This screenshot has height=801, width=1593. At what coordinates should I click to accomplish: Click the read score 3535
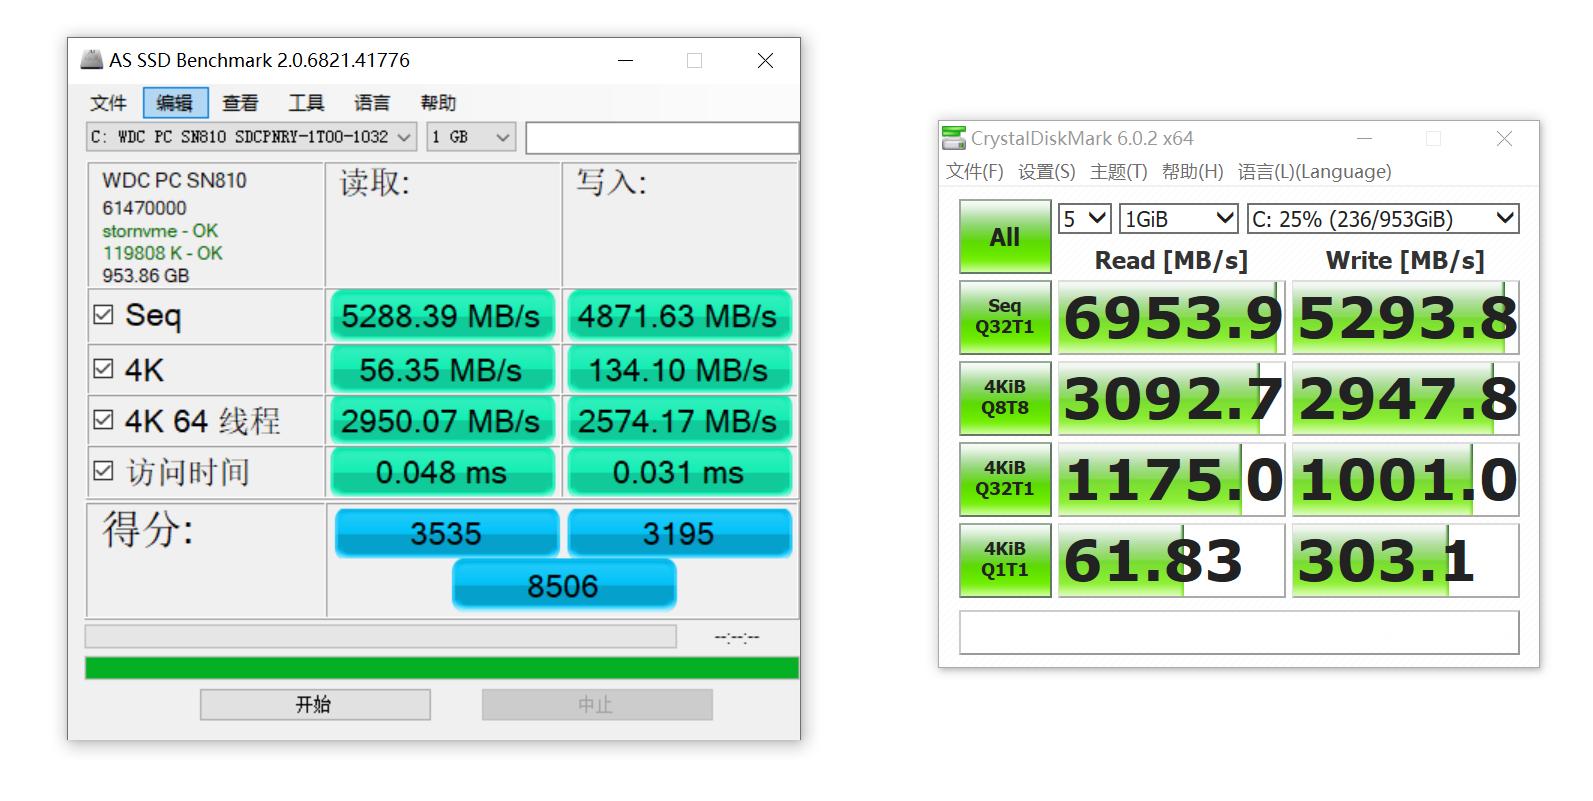(446, 533)
